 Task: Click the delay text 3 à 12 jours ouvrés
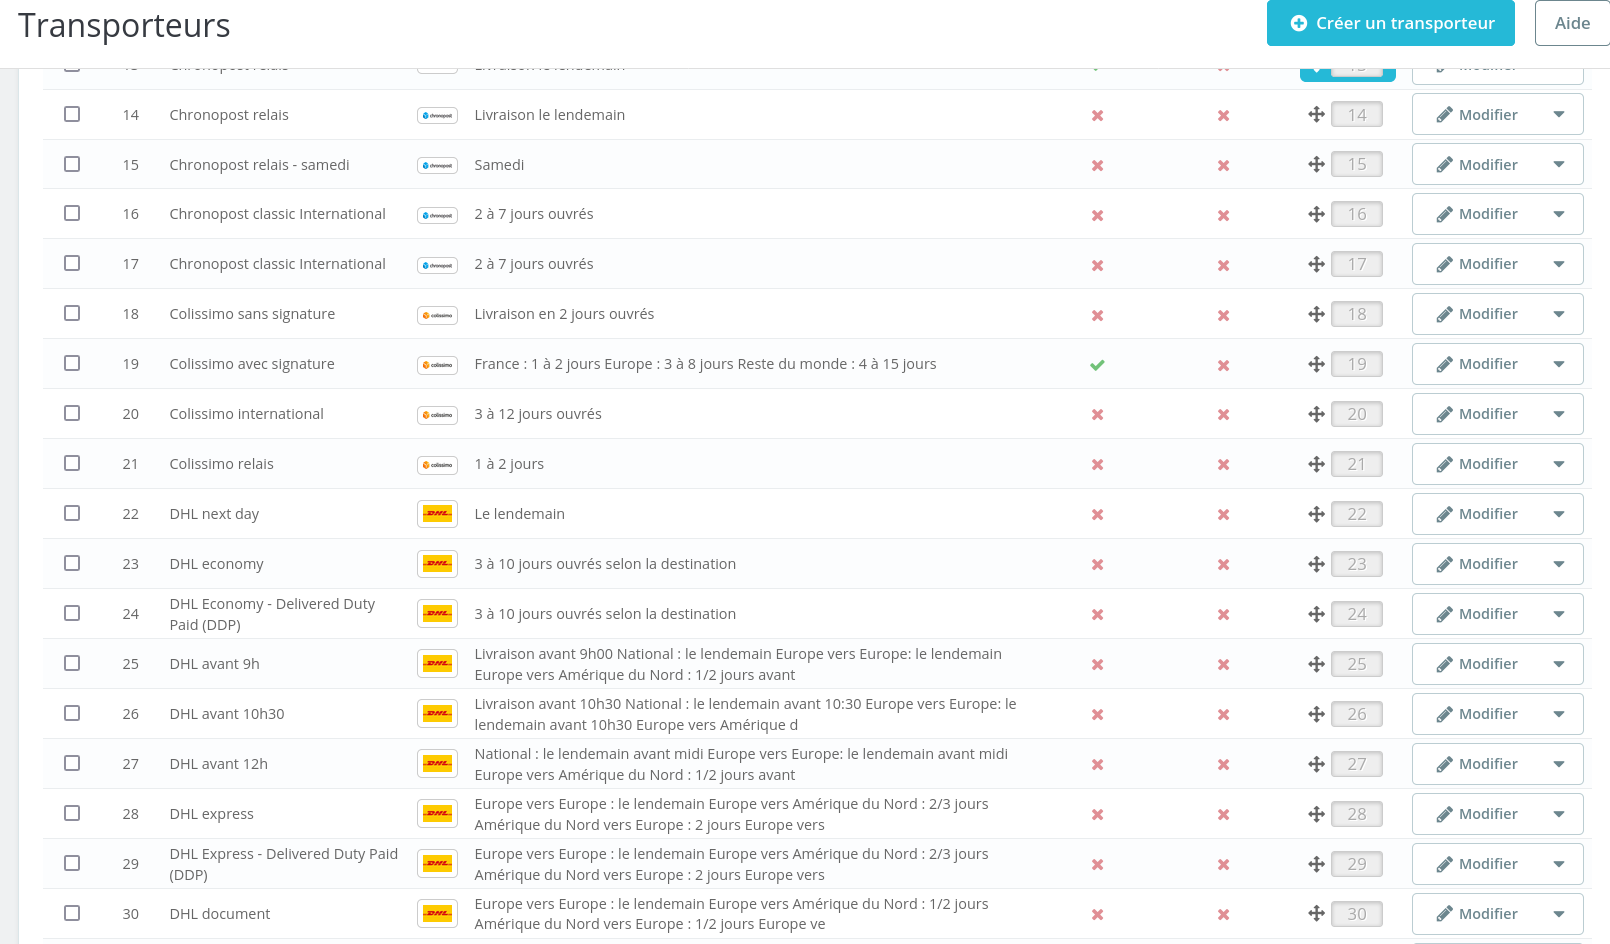click(538, 414)
